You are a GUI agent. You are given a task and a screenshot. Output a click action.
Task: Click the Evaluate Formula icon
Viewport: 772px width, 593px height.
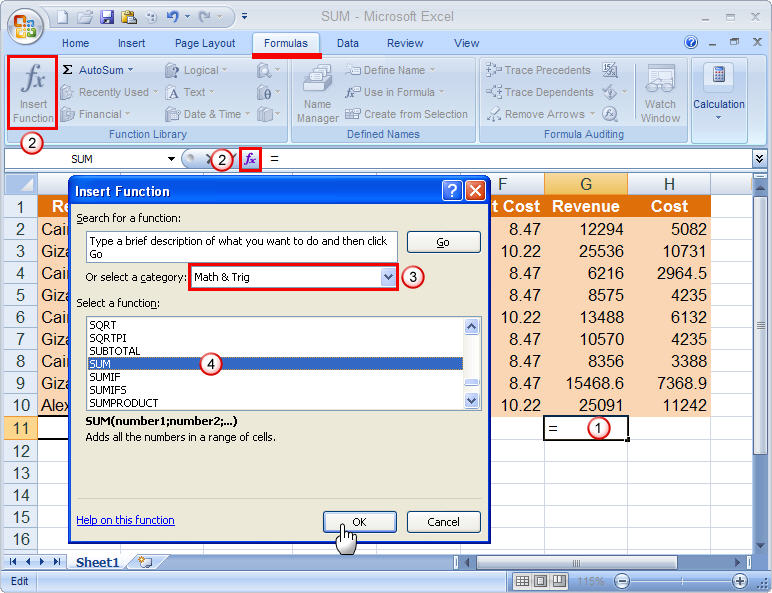(610, 114)
